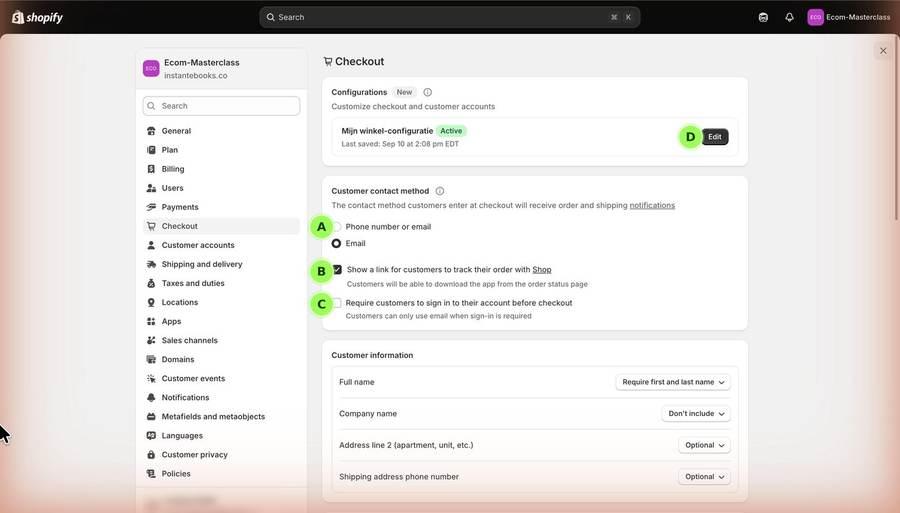Open the Ecom-Masterclass account menu
The image size is (900, 513).
[x=849, y=17]
